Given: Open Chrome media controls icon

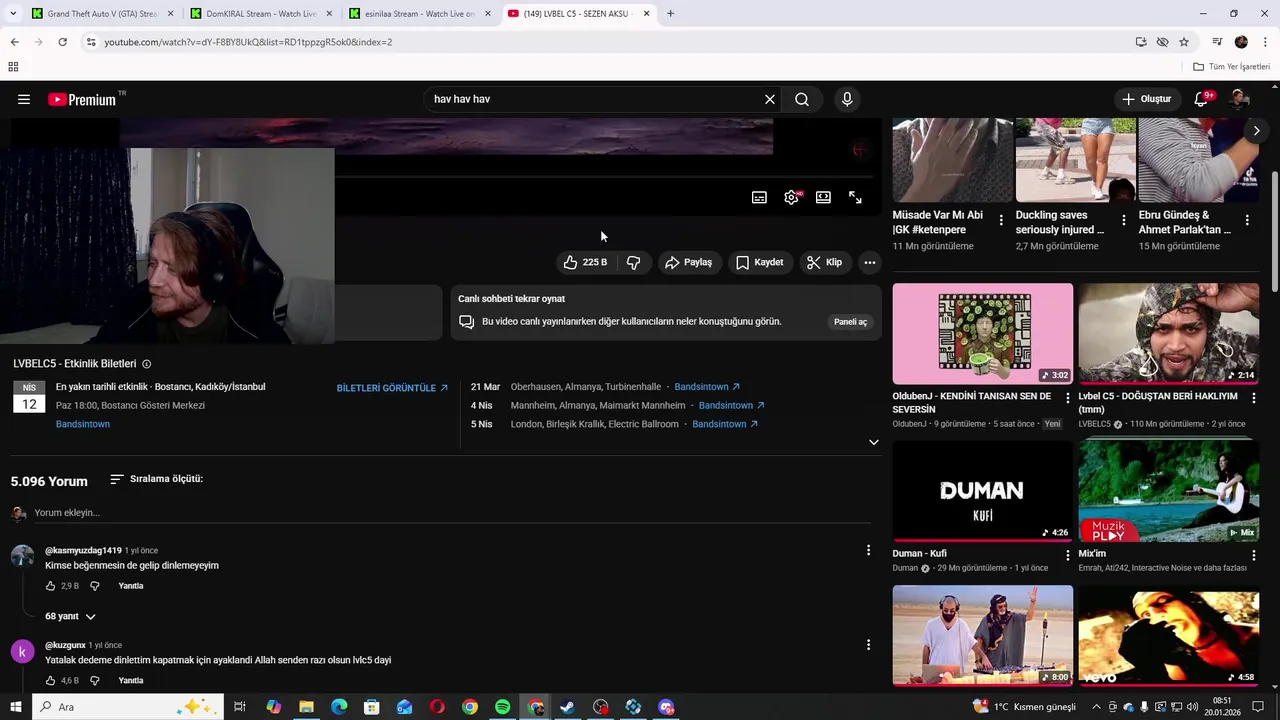Looking at the screenshot, I should (1217, 42).
